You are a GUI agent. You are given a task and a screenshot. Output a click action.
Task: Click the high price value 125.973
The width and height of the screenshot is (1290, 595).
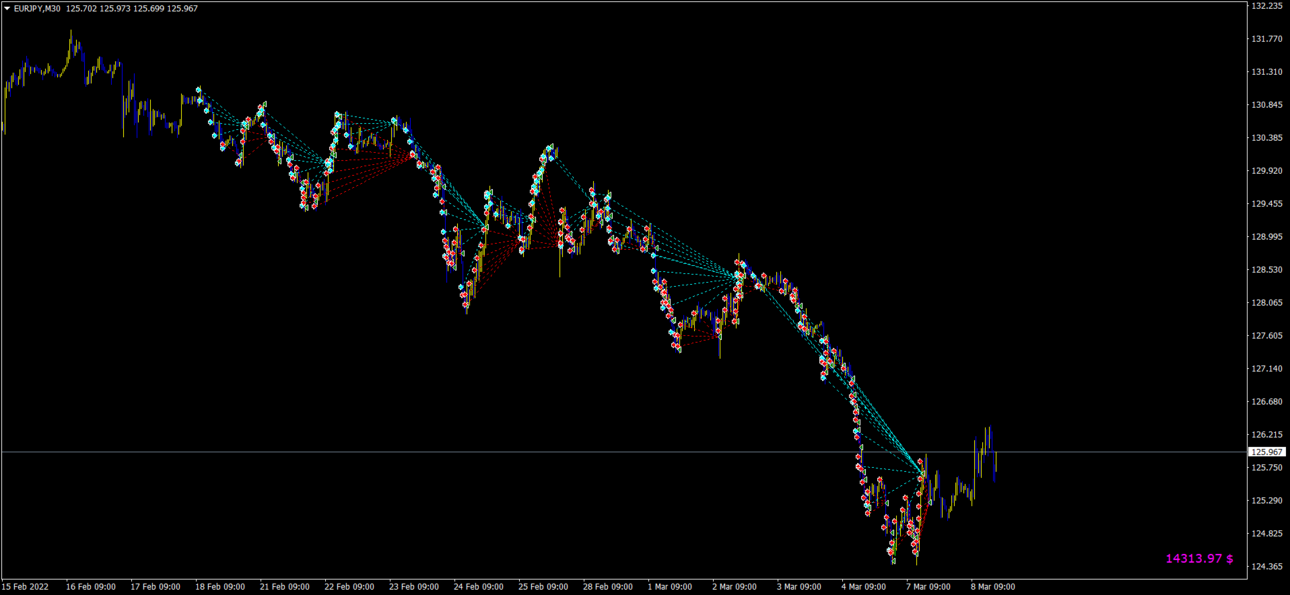(116, 8)
